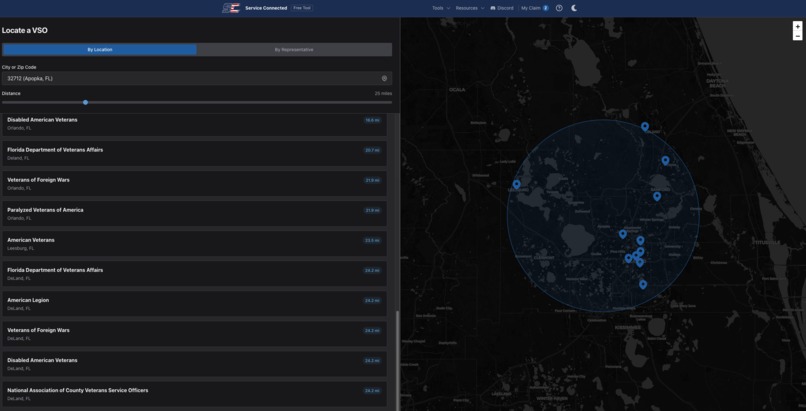
Task: Select the map pin northeast of Sanford
Action: [665, 161]
